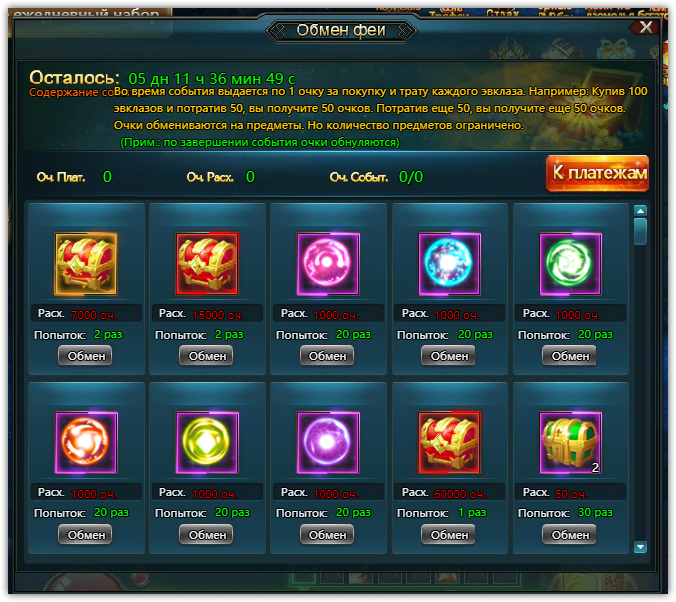Open payments via К платежам button
Image resolution: width=676 pixels, height=602 pixels.
click(x=598, y=173)
